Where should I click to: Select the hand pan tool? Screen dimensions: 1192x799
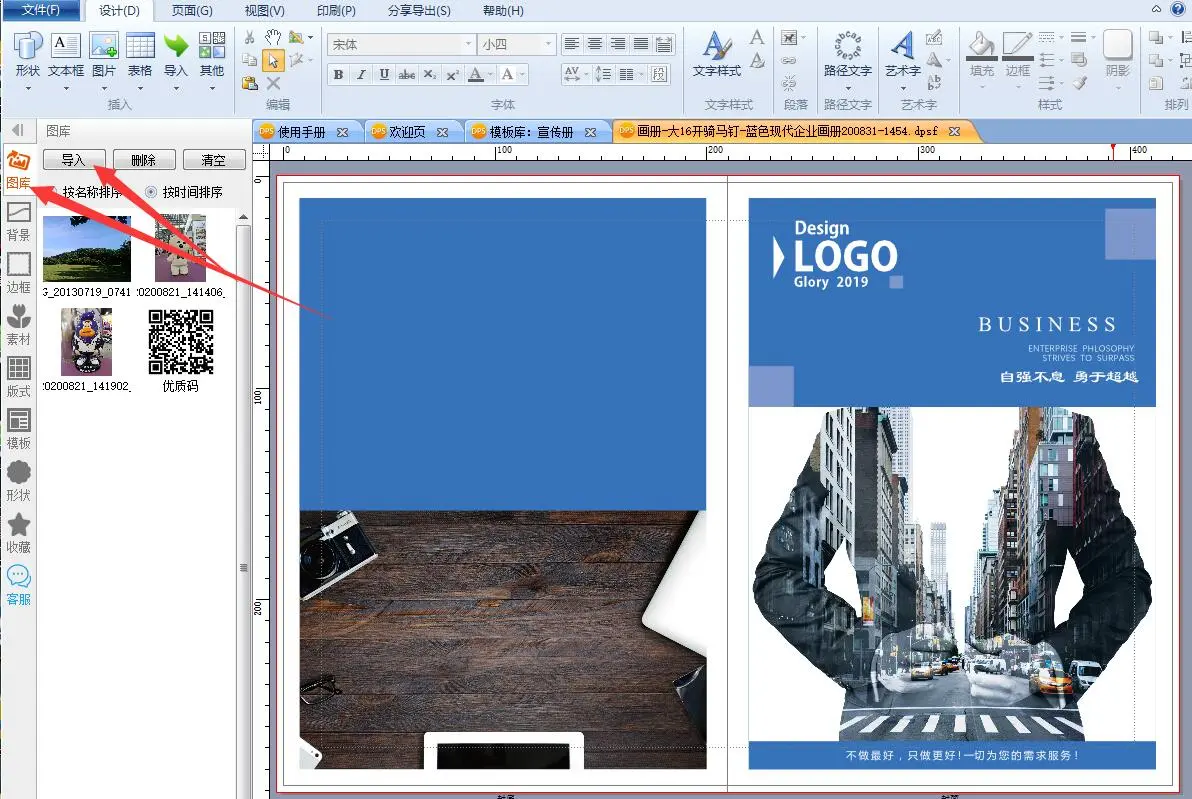pyautogui.click(x=273, y=37)
